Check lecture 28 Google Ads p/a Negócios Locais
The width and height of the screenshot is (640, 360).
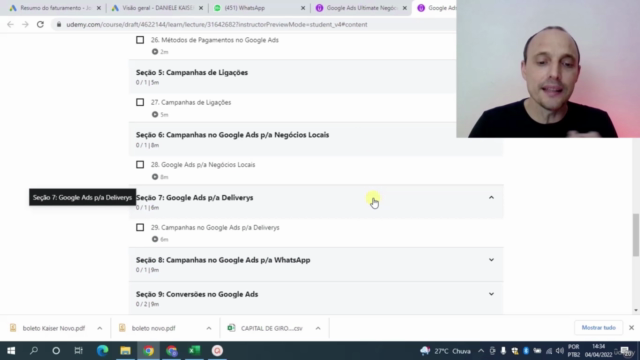140,164
